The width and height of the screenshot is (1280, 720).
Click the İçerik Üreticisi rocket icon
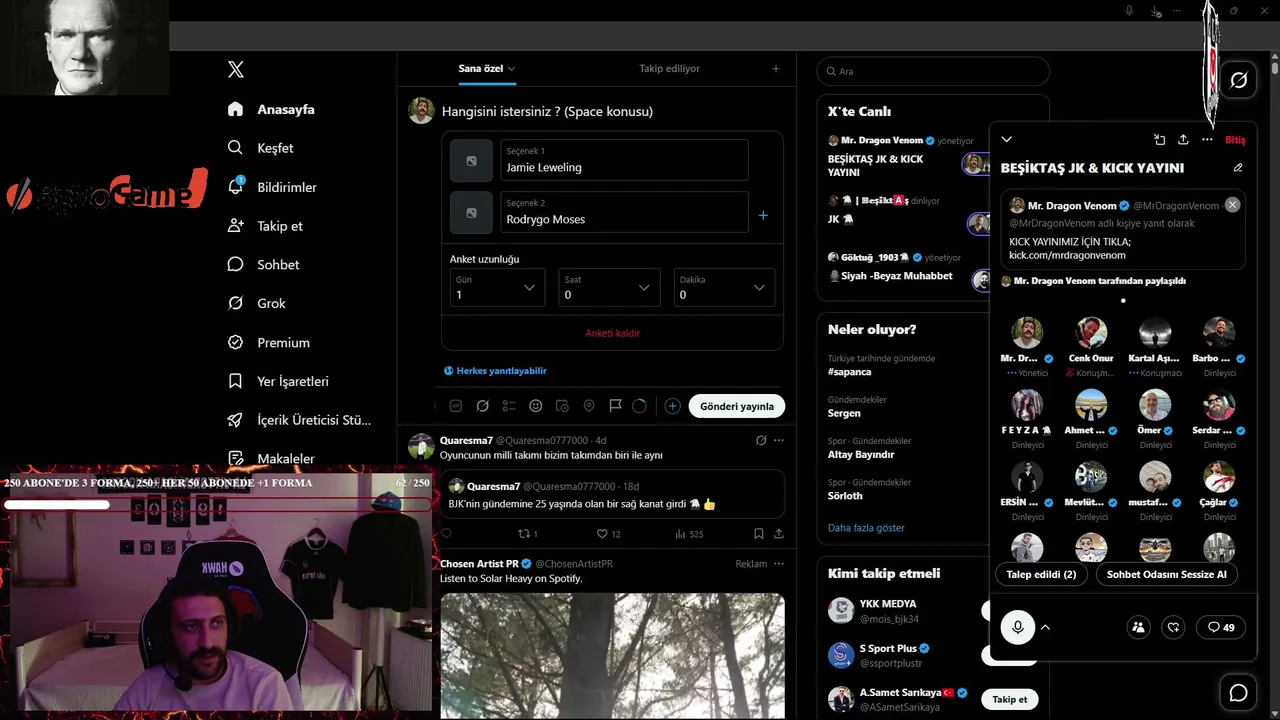click(x=236, y=420)
